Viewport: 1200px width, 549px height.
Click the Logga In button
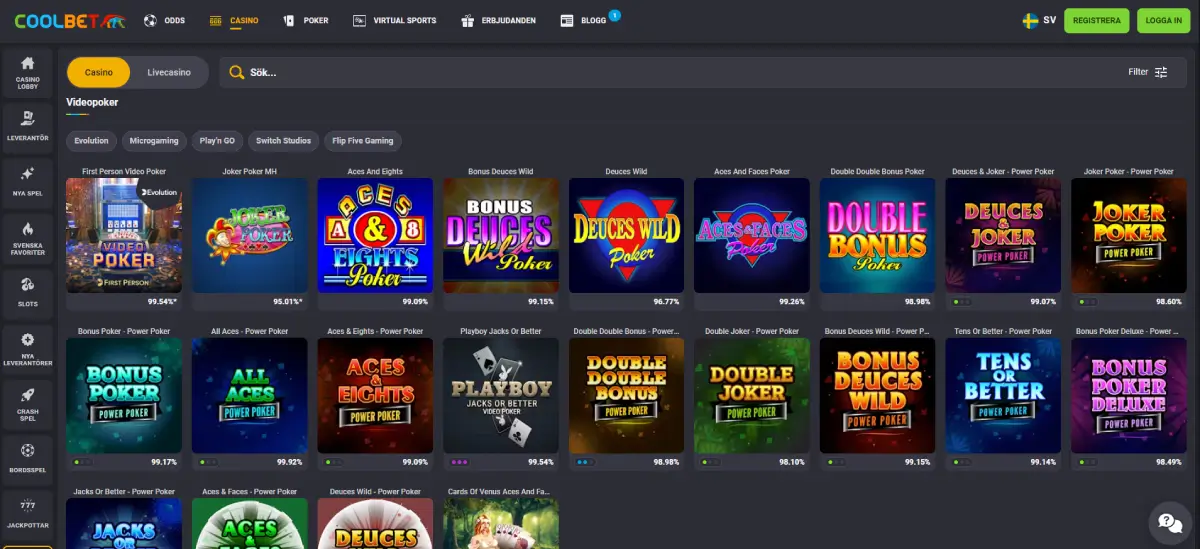click(x=1164, y=20)
